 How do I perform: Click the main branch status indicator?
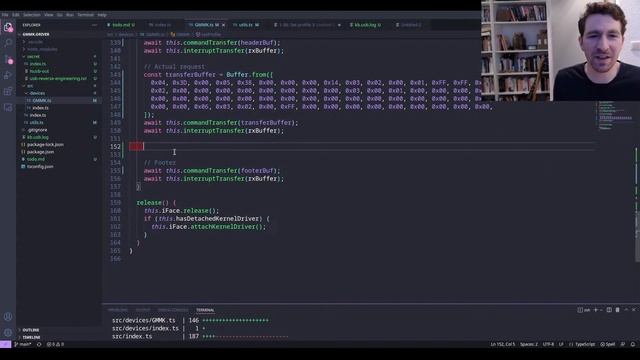[x=23, y=344]
